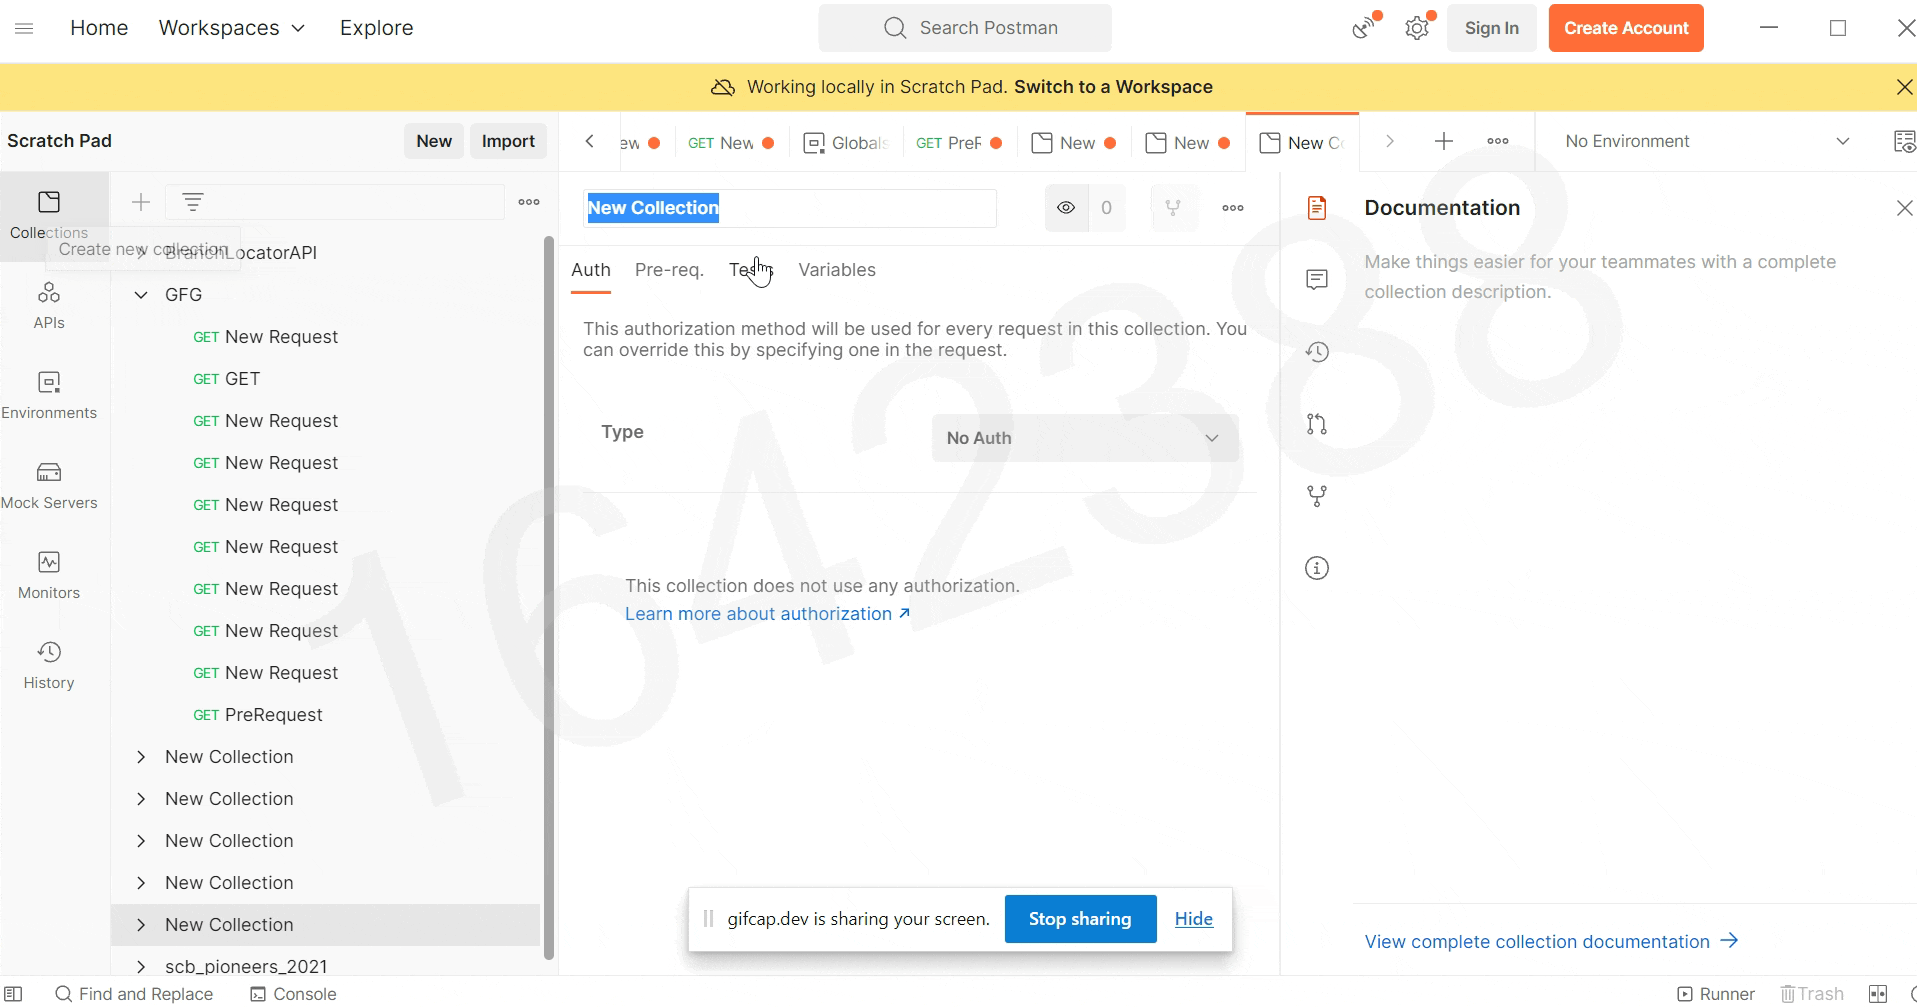The image size is (1917, 1007).
Task: Open the Comments icon in the right sidebar
Action: click(1317, 280)
